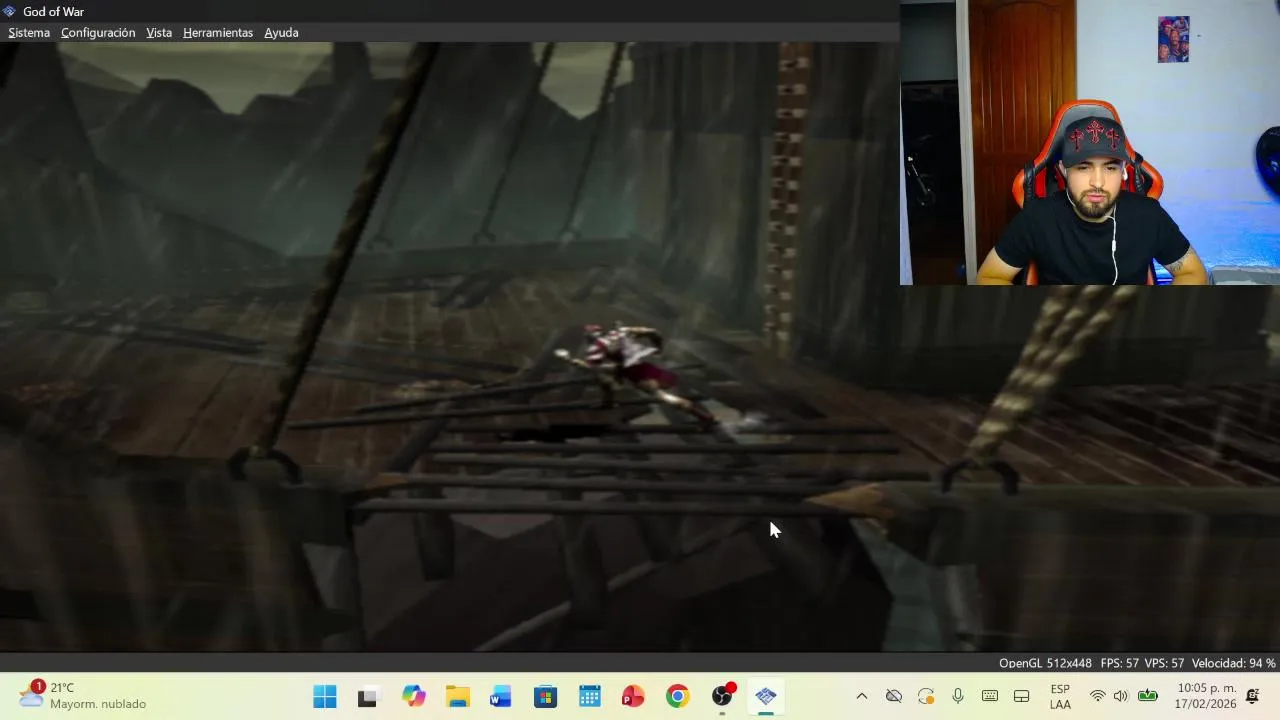Screen dimensions: 1280x720
Task: Open the volume speaker control
Action: click(1121, 696)
